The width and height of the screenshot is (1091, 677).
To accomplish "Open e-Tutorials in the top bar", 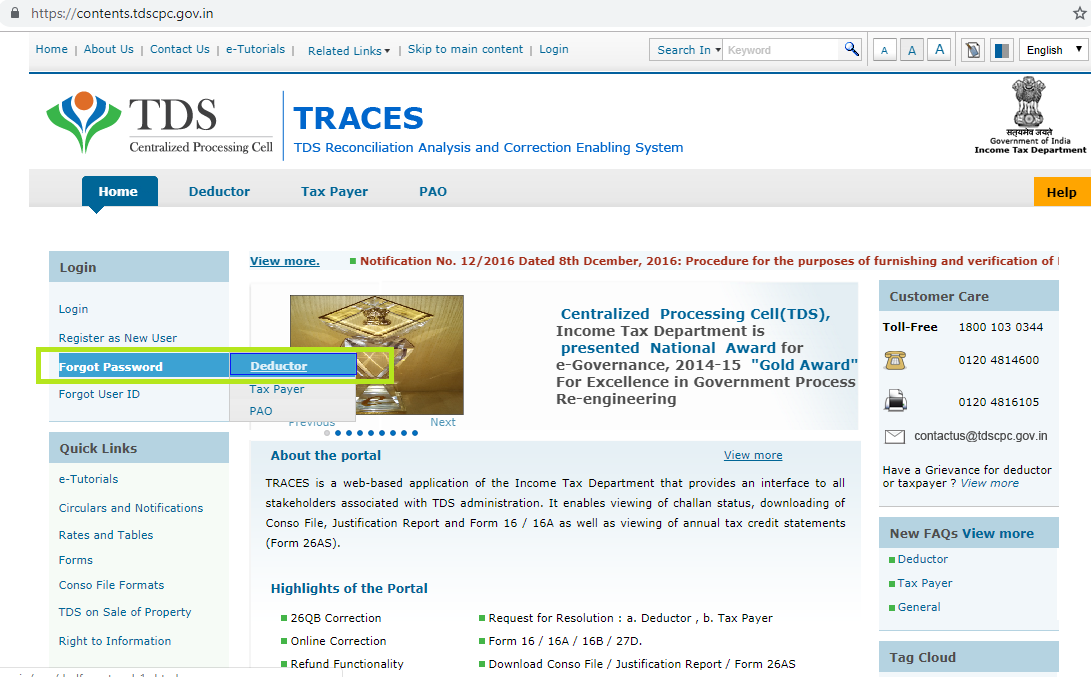I will 255,49.
